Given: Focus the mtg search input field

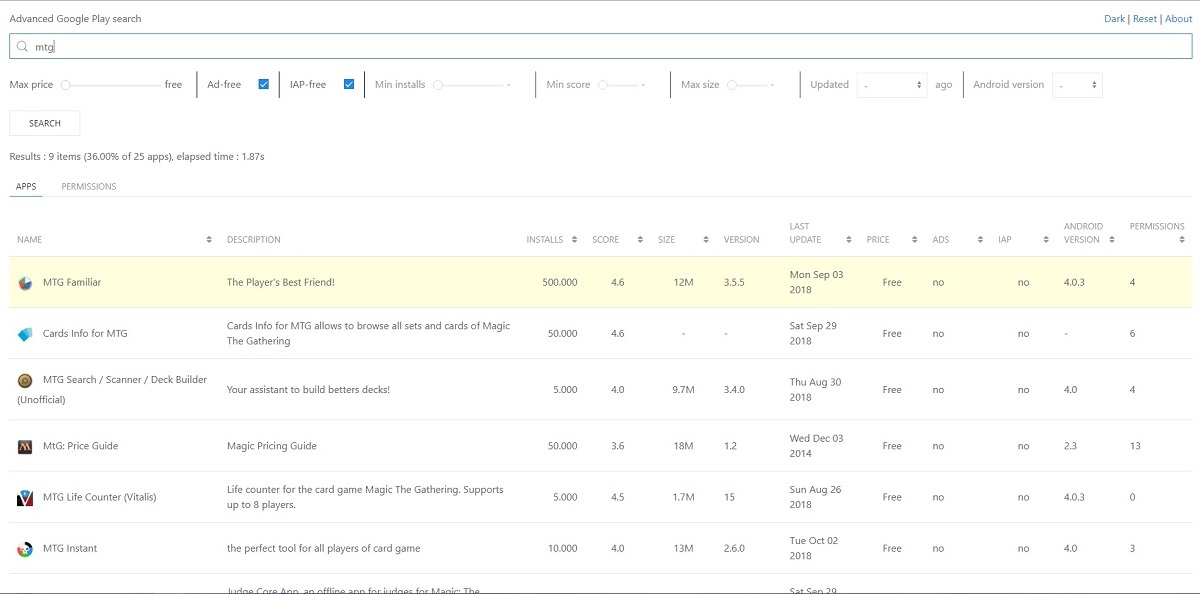Looking at the screenshot, I should [x=600, y=46].
